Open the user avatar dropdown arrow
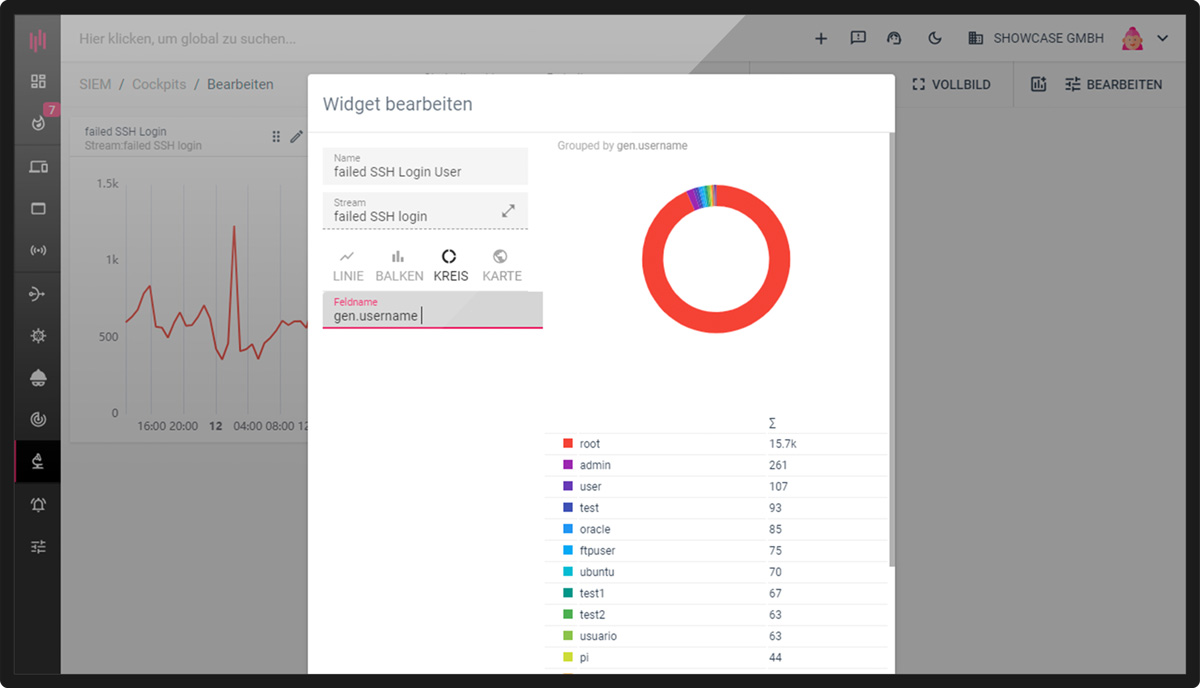Viewport: 1200px width, 688px height. 1162,39
